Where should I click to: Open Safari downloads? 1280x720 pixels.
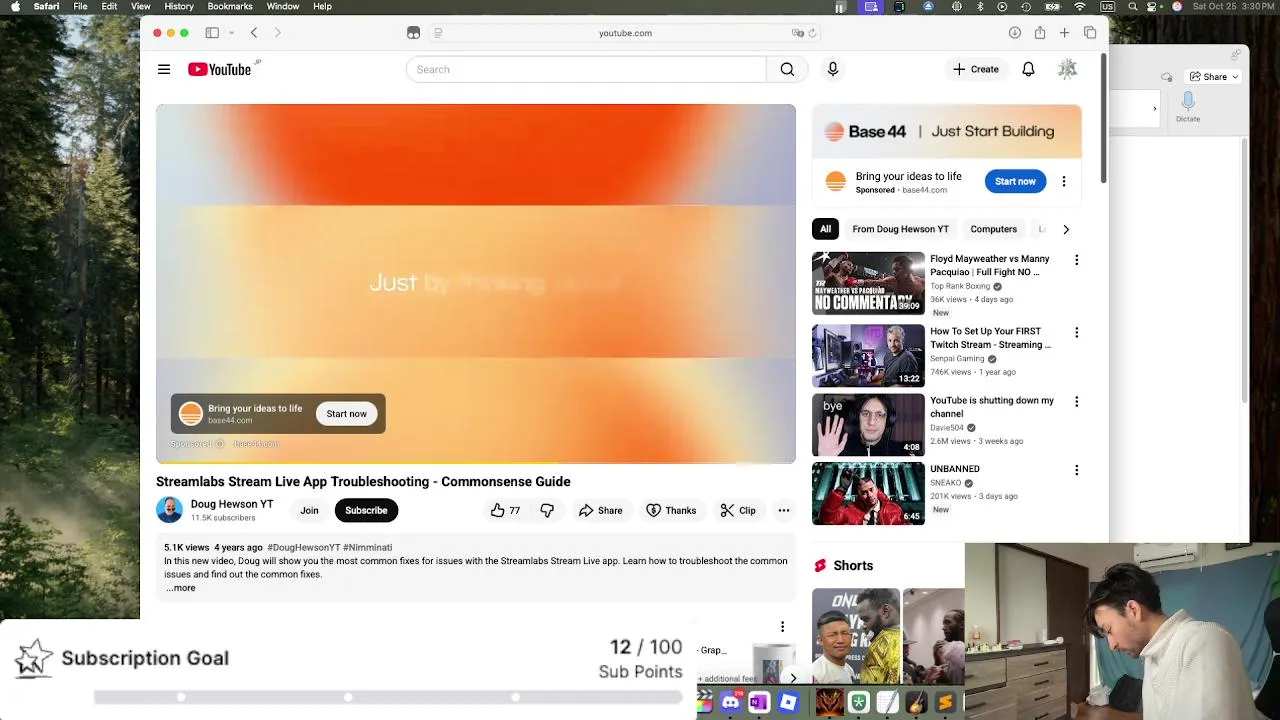(1014, 33)
